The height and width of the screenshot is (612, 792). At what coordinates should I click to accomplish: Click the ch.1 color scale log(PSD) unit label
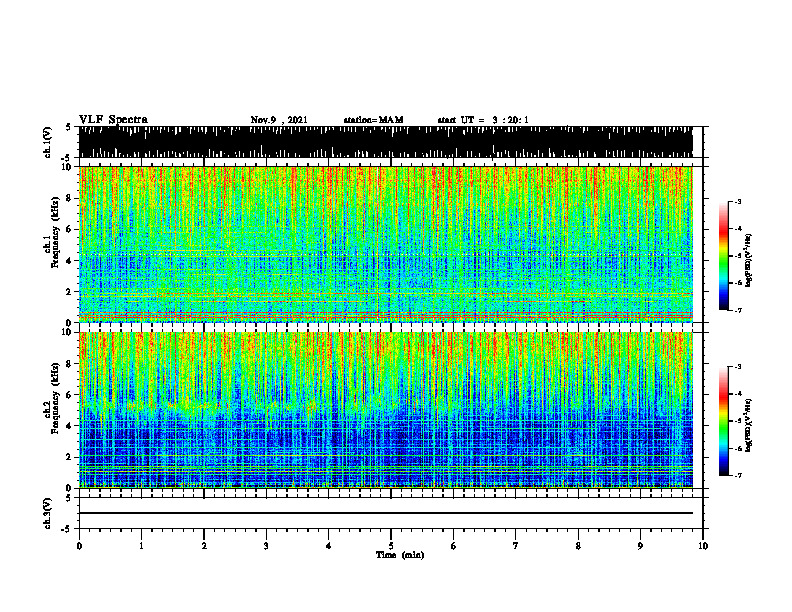[749, 261]
